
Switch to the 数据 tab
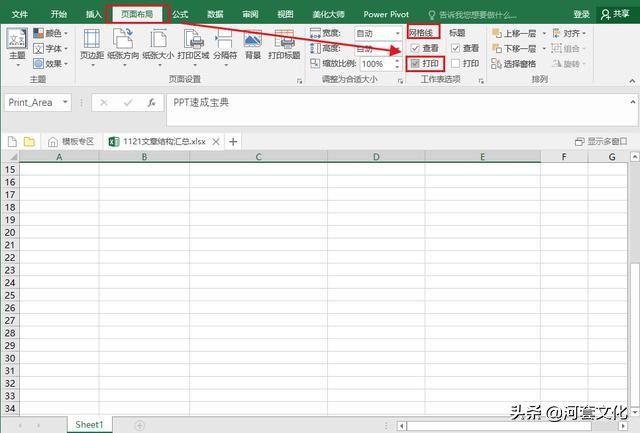coord(215,14)
